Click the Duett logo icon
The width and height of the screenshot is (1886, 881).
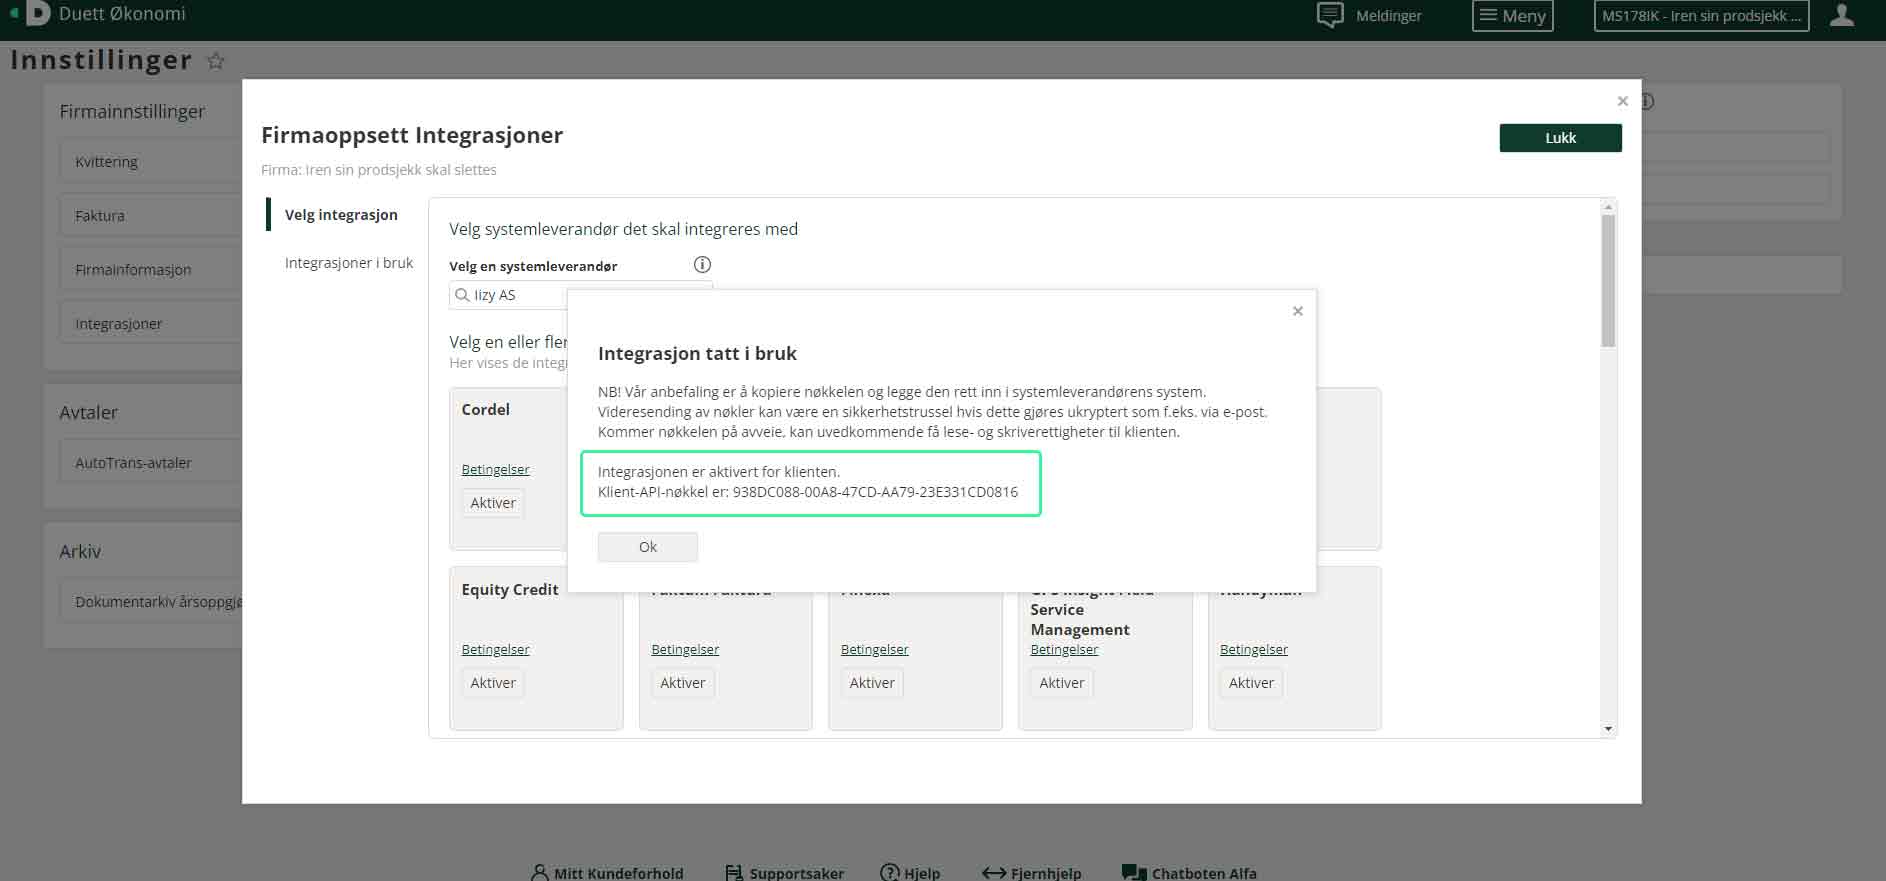pyautogui.click(x=37, y=14)
